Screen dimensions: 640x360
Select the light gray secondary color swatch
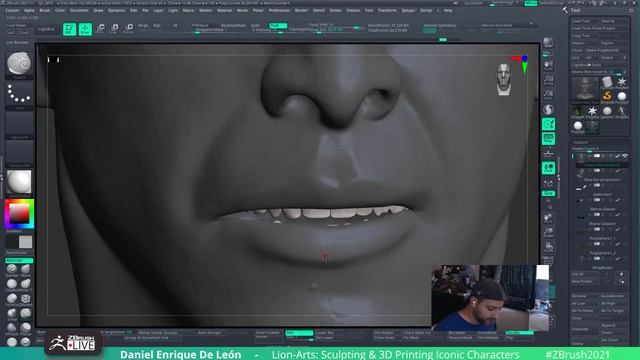tap(26, 242)
